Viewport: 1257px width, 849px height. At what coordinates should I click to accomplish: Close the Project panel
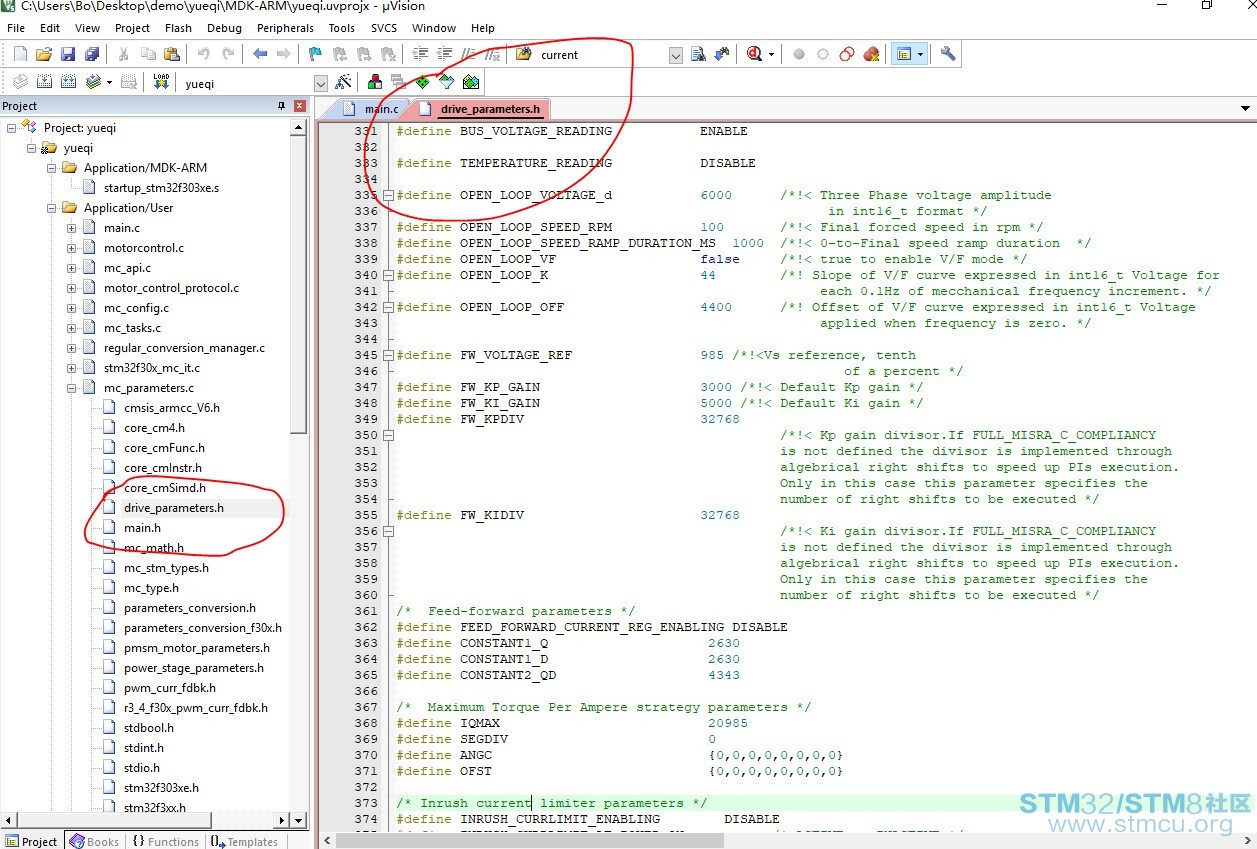click(x=299, y=106)
